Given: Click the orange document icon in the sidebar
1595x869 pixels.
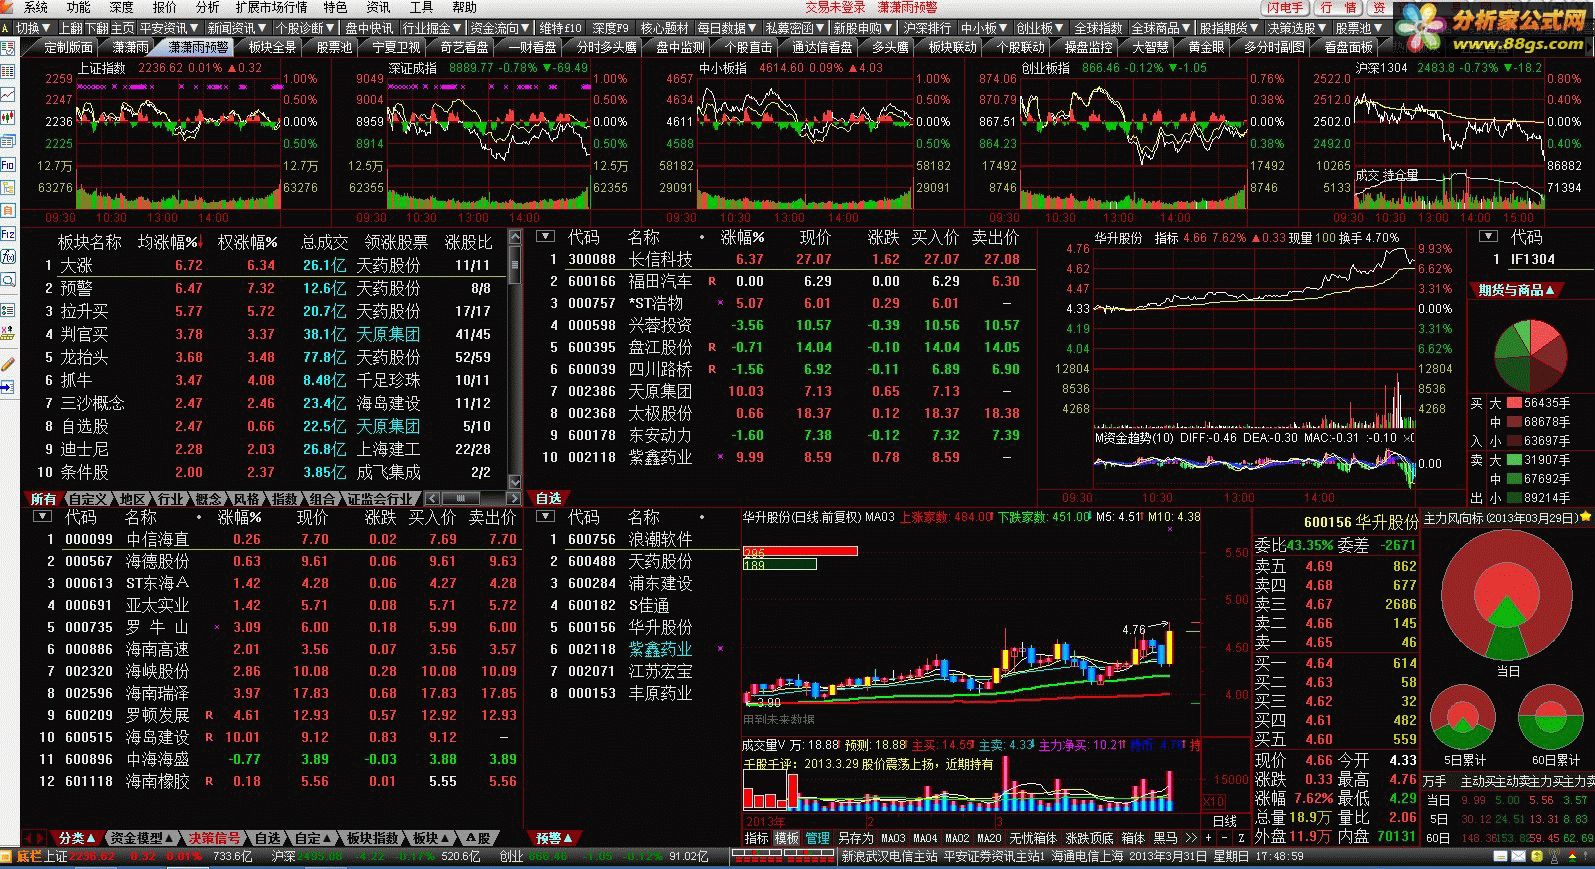Looking at the screenshot, I should [x=7, y=210].
